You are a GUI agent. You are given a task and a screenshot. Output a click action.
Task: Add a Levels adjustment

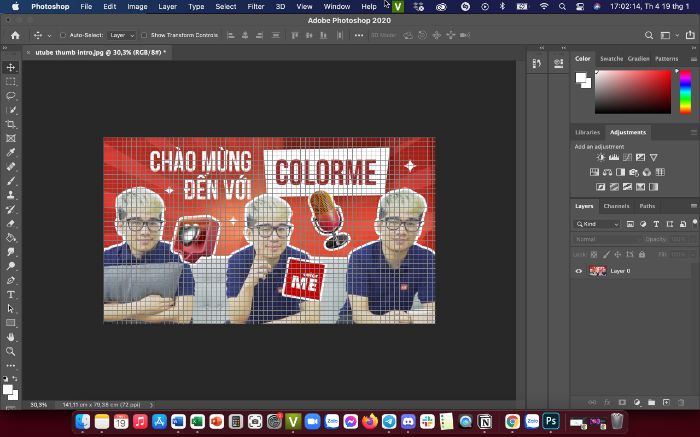[x=614, y=157]
